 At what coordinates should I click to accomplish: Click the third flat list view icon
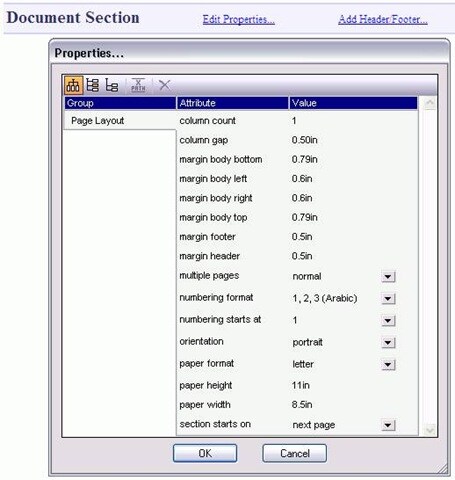point(112,85)
